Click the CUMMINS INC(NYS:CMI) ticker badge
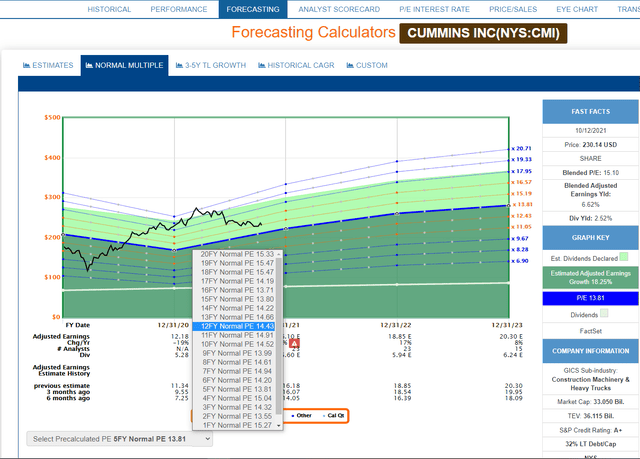Screen dimensions: 640x459 coord(483,33)
